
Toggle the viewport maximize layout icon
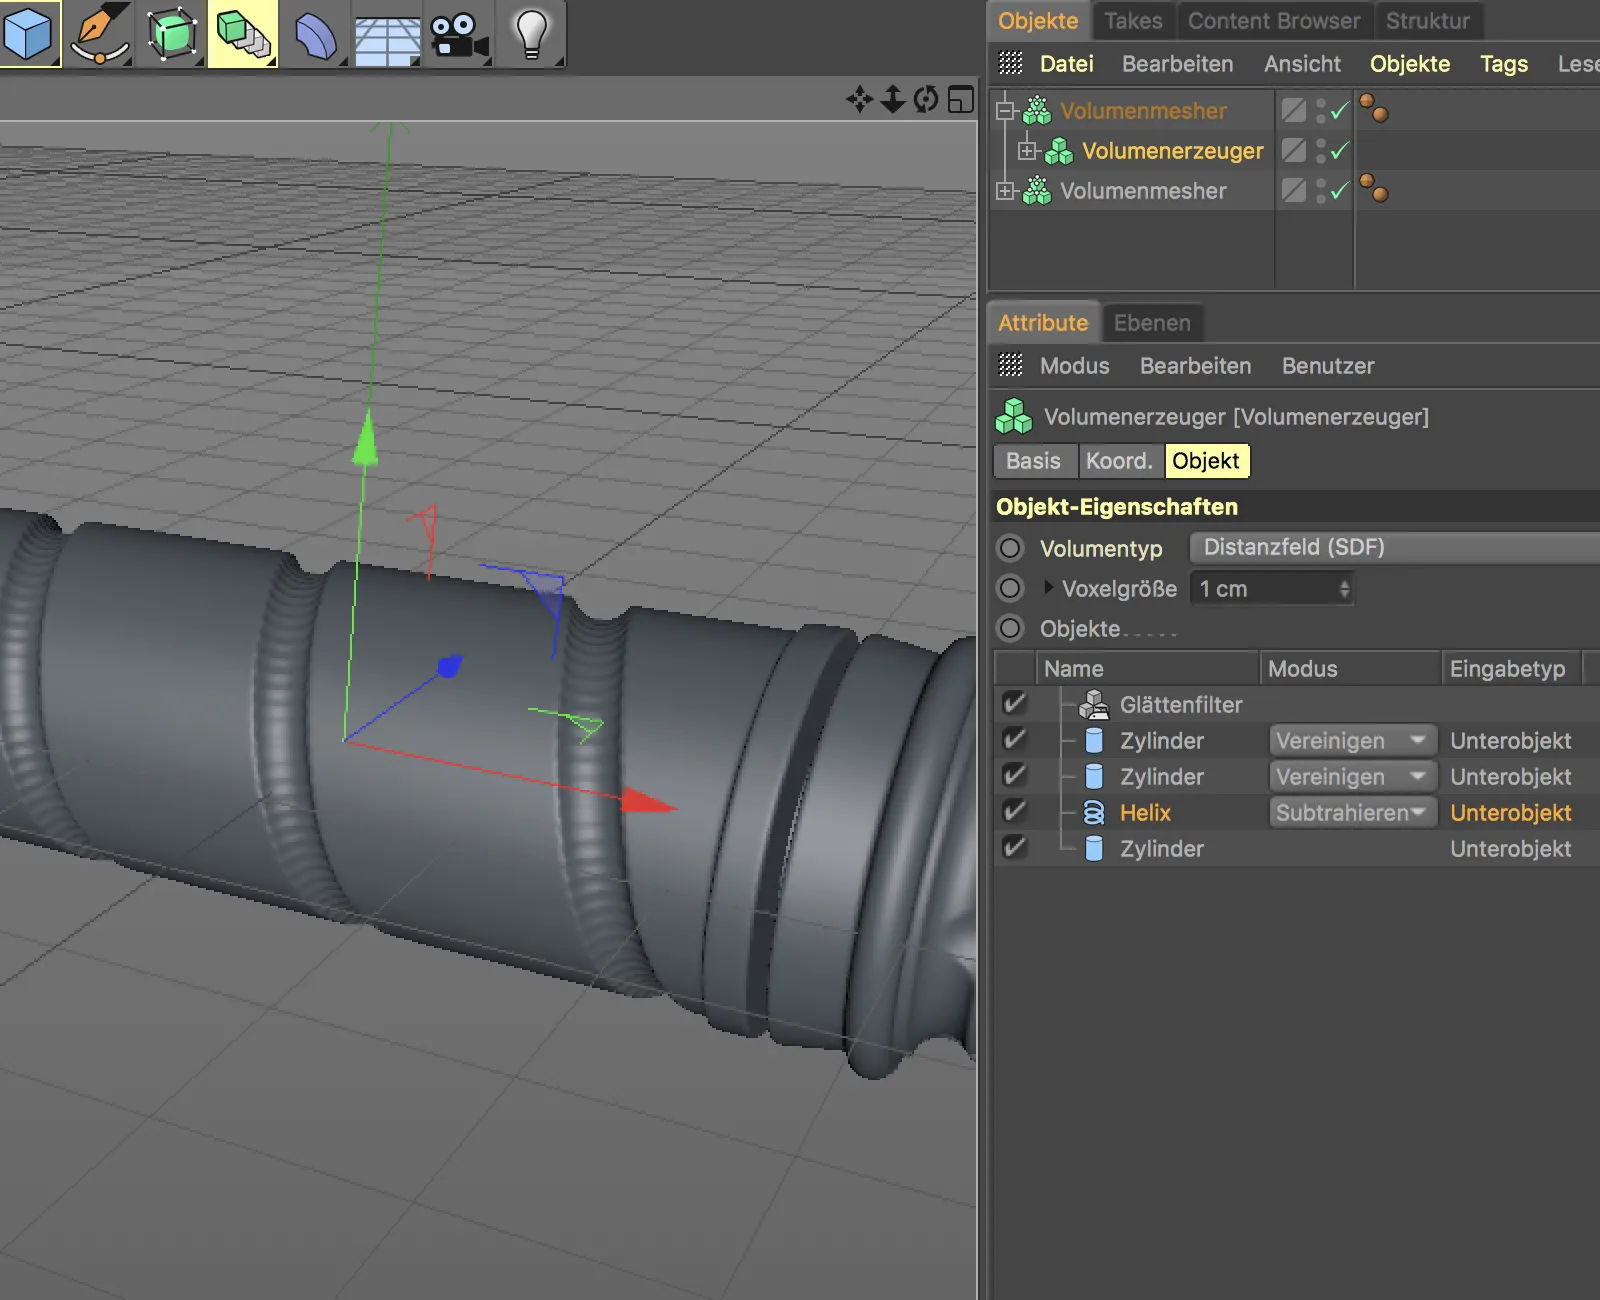(961, 99)
